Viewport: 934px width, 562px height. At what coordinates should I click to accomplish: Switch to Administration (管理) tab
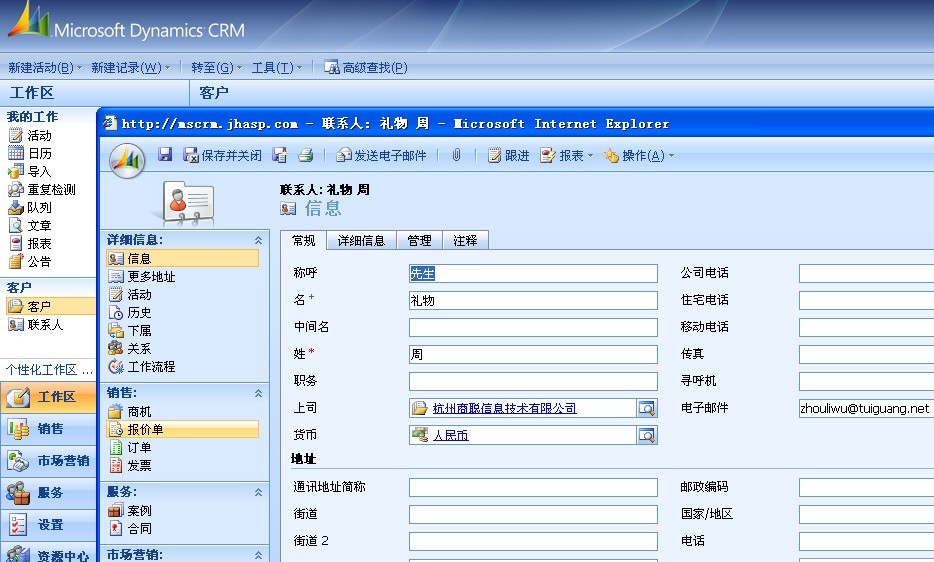click(419, 240)
